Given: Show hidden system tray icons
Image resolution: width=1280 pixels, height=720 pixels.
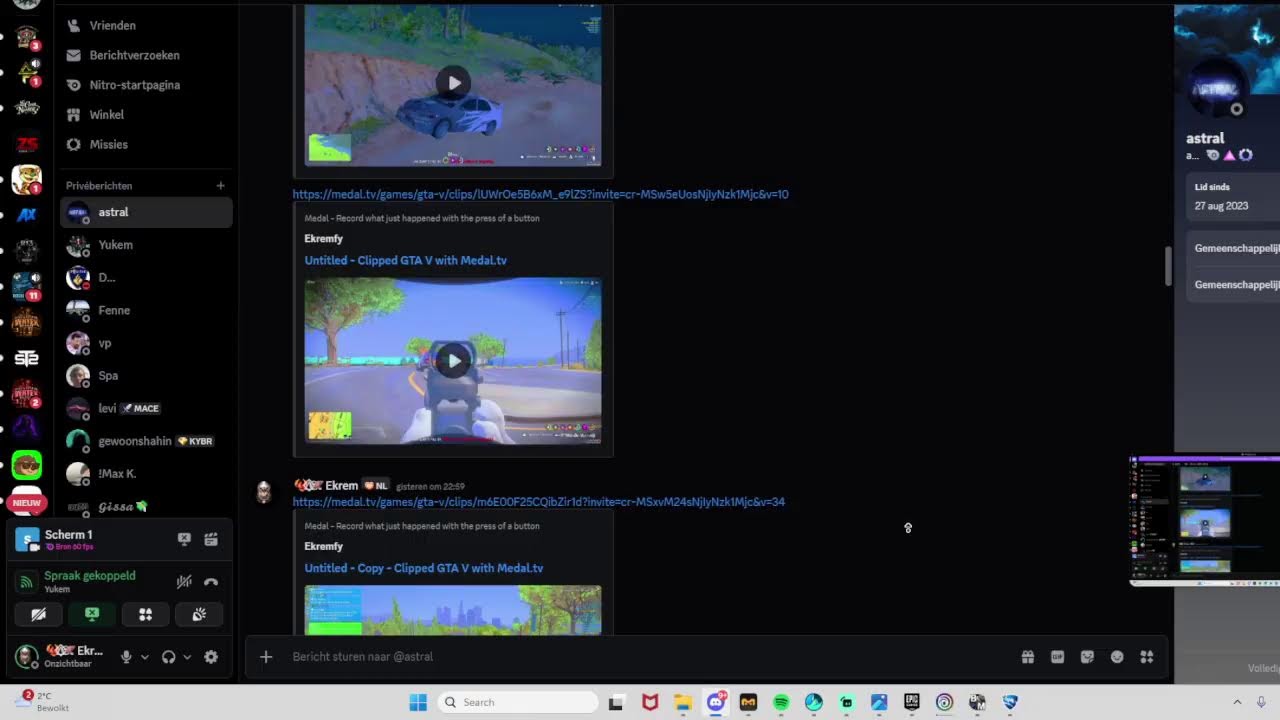Looking at the screenshot, I should coord(1237,702).
